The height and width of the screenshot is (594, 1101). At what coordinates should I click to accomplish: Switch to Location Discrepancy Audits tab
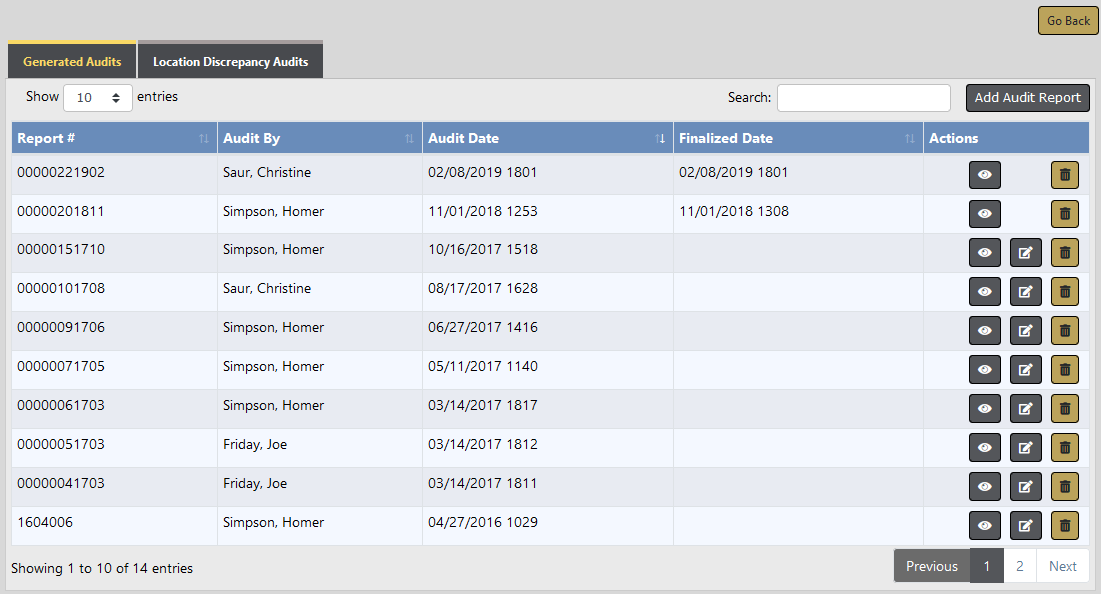pyautogui.click(x=230, y=62)
